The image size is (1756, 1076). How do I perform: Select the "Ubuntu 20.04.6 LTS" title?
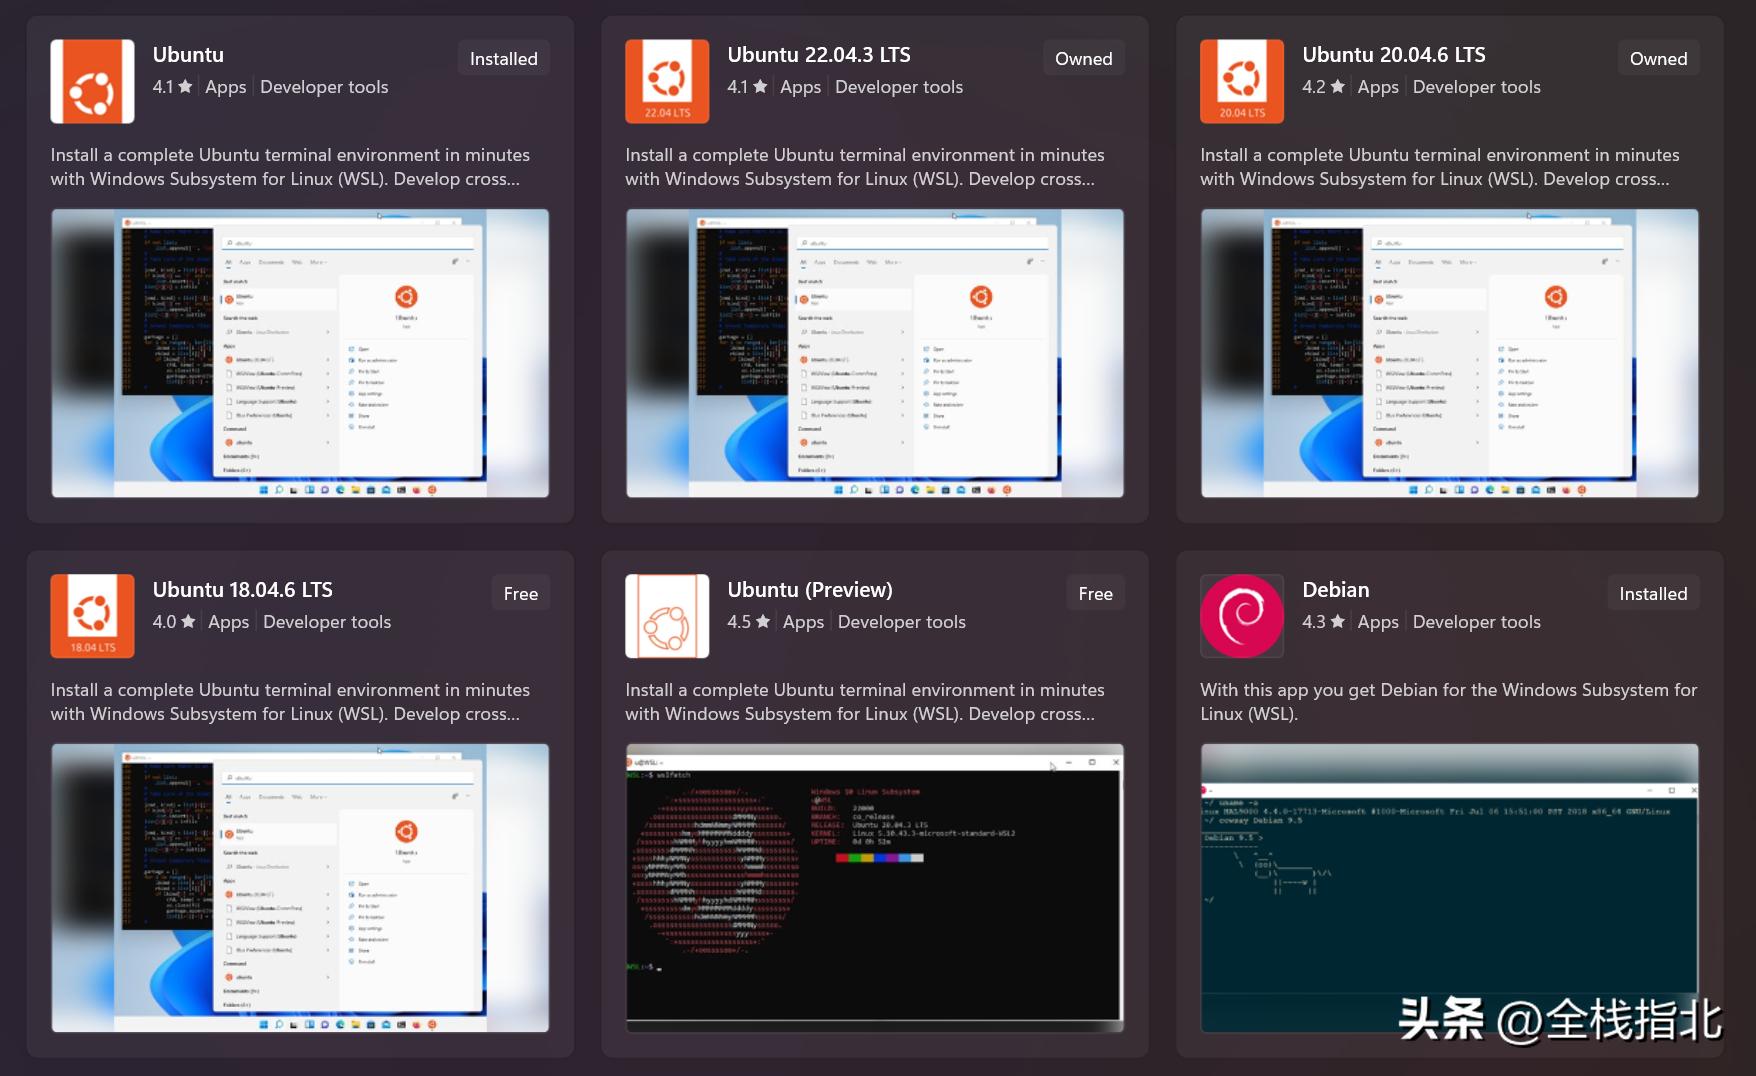tap(1394, 55)
